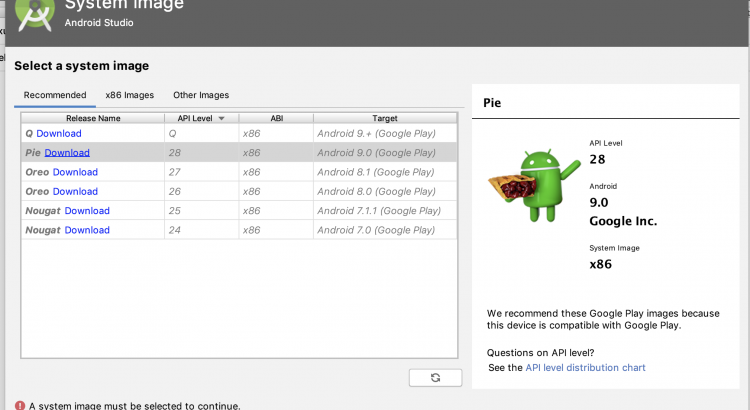
Task: Click the Android Studio logo icon
Action: tap(36, 13)
